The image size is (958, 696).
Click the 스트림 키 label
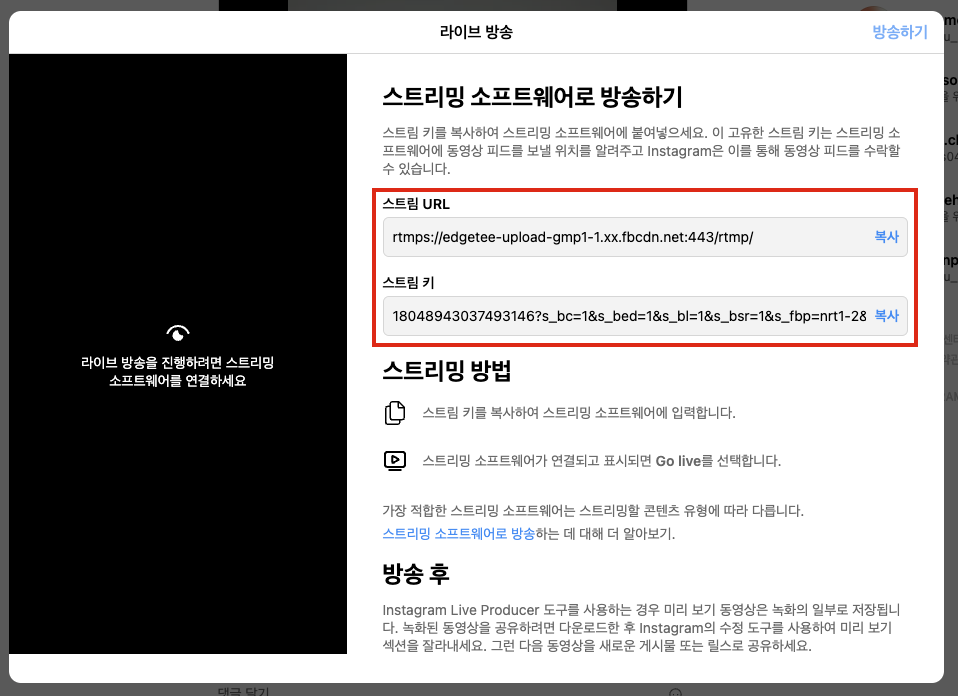408,283
